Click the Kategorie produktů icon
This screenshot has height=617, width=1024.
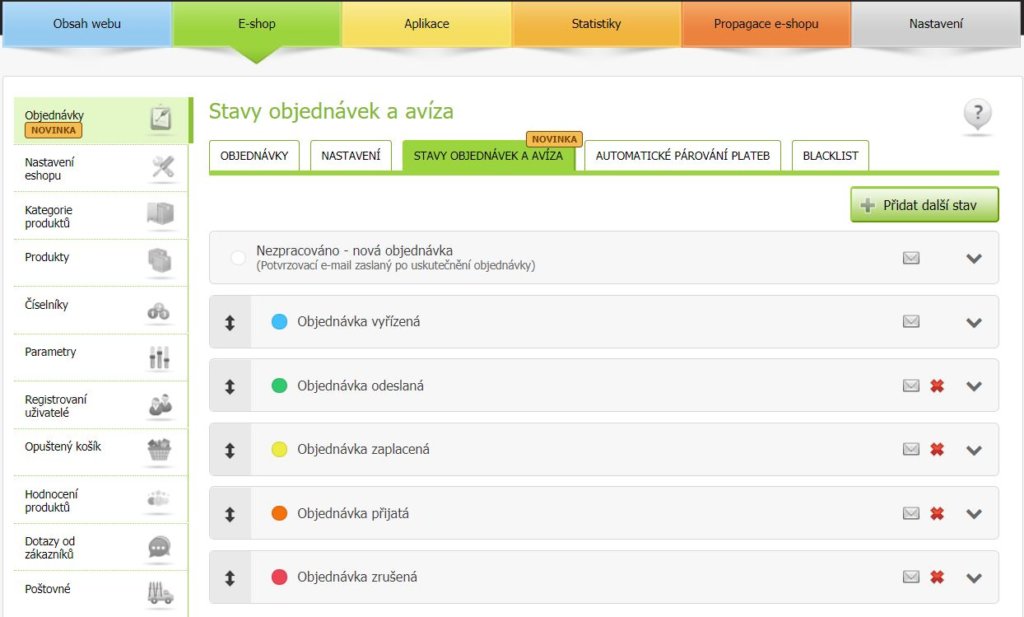point(161,214)
